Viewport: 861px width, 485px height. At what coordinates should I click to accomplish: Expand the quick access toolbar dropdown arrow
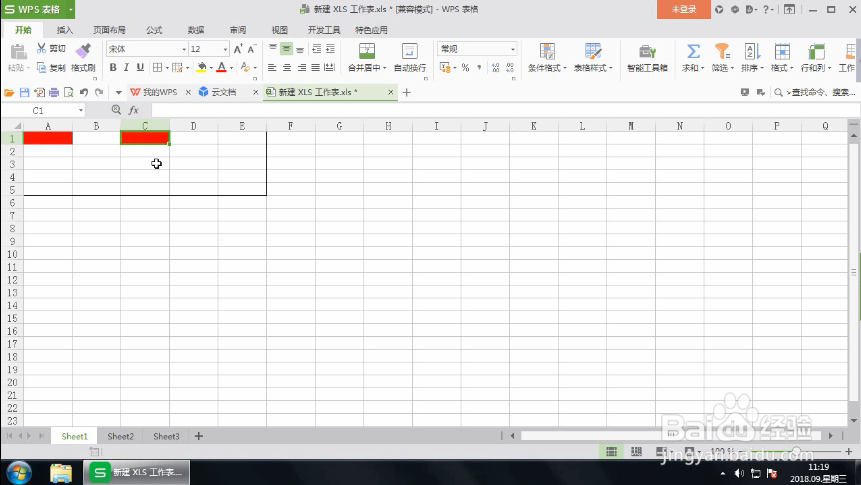[118, 92]
